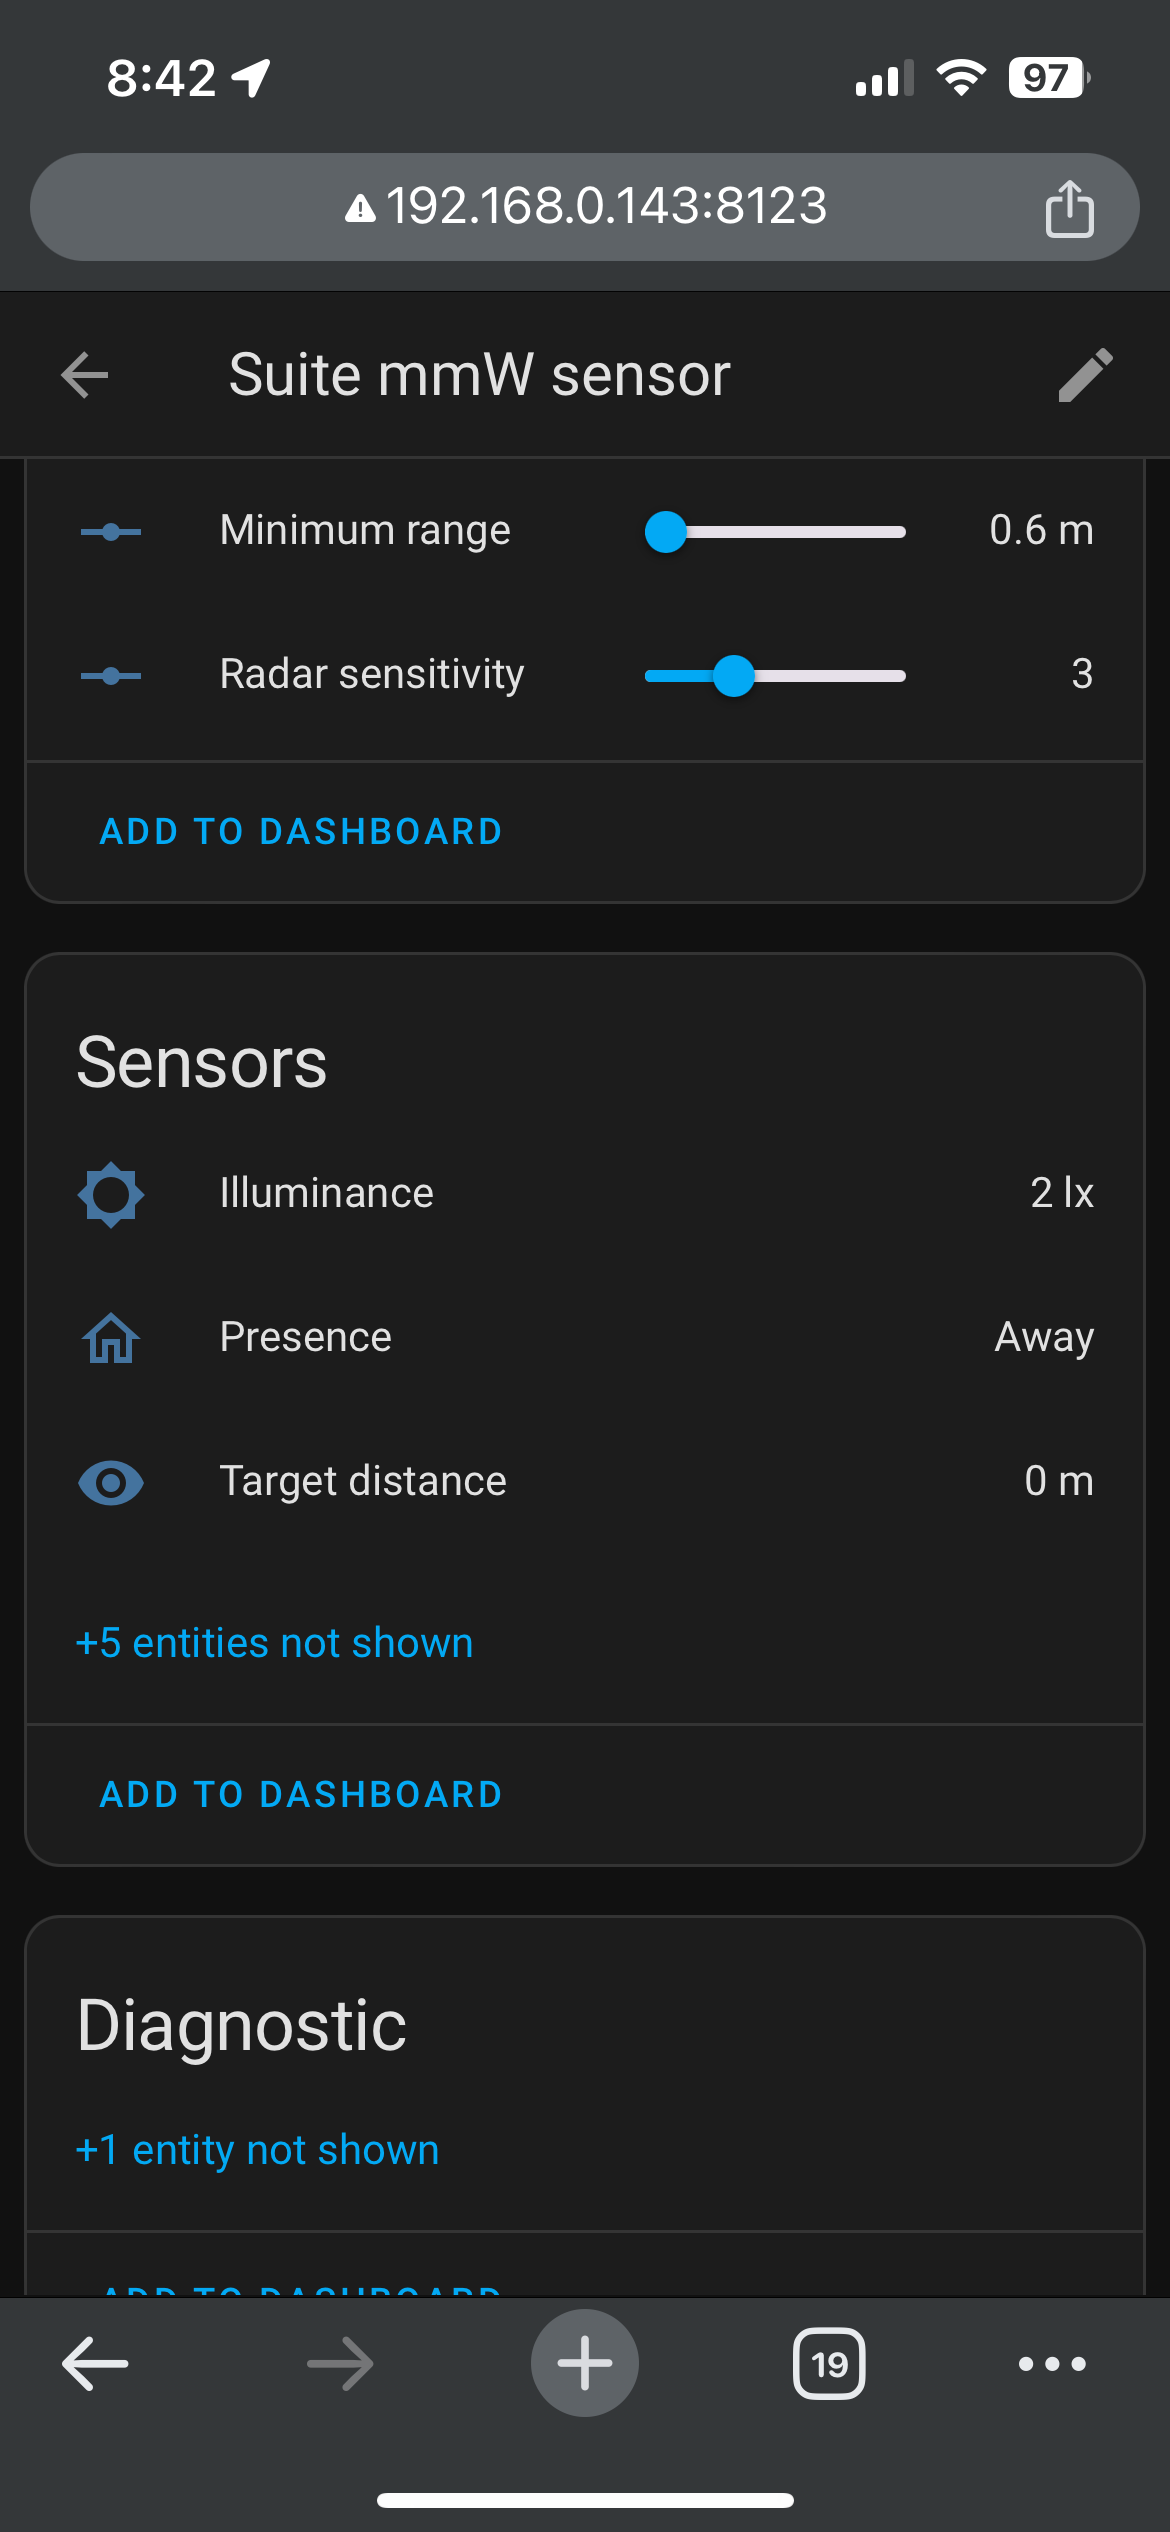The width and height of the screenshot is (1170, 2532).
Task: Tap the address bar showing 192.168.0.143:8123
Action: point(585,207)
